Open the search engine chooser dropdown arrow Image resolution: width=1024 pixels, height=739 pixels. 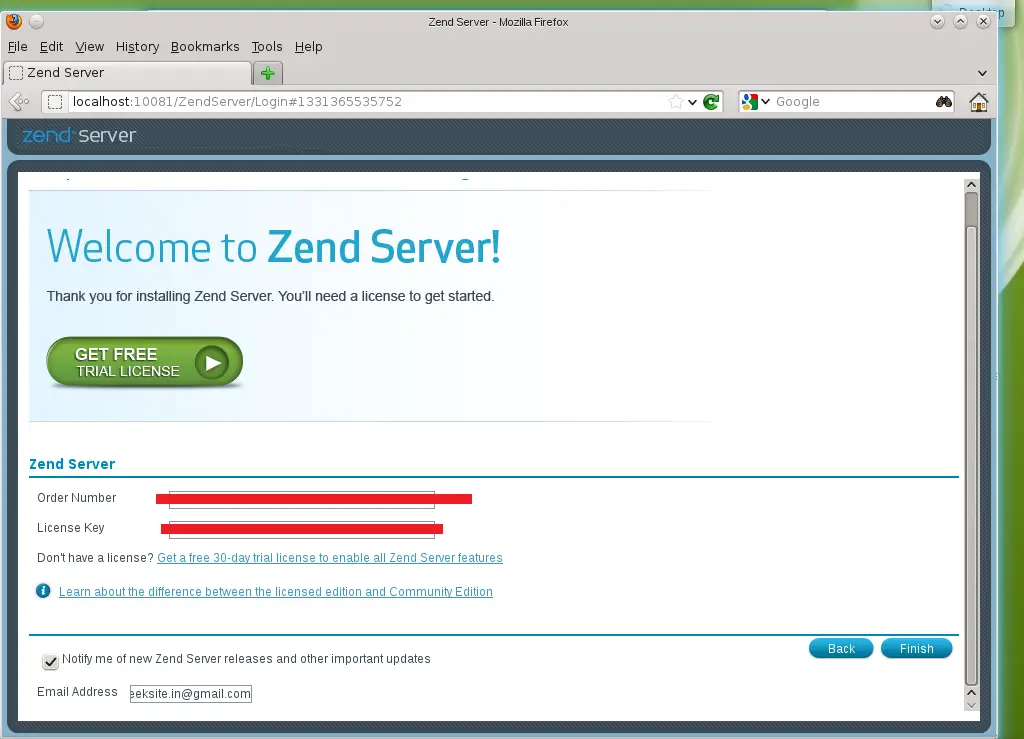765,102
